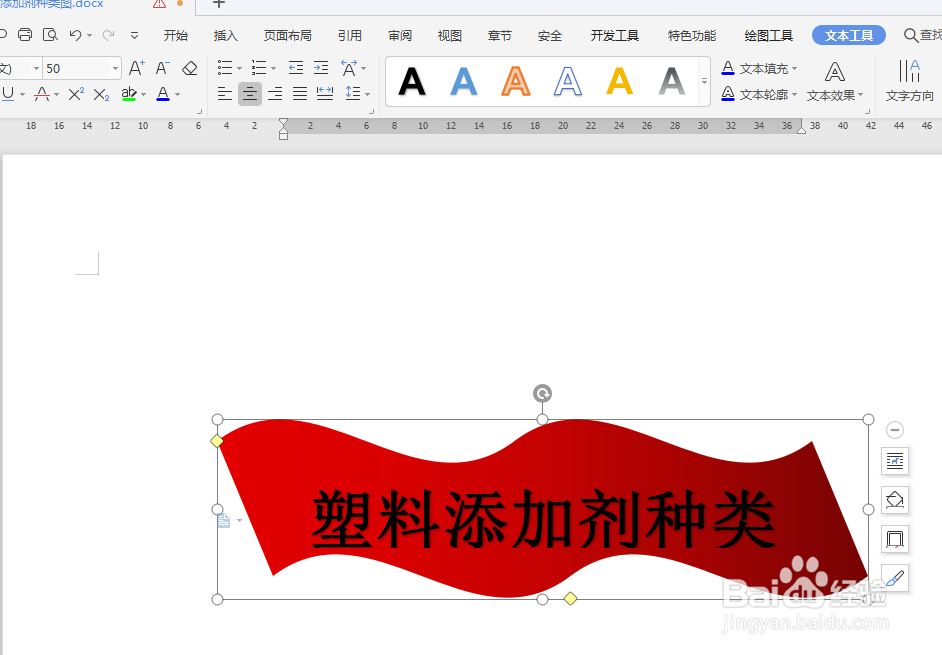The height and width of the screenshot is (655, 942).
Task: Apply the blue font color
Action: tap(163, 94)
